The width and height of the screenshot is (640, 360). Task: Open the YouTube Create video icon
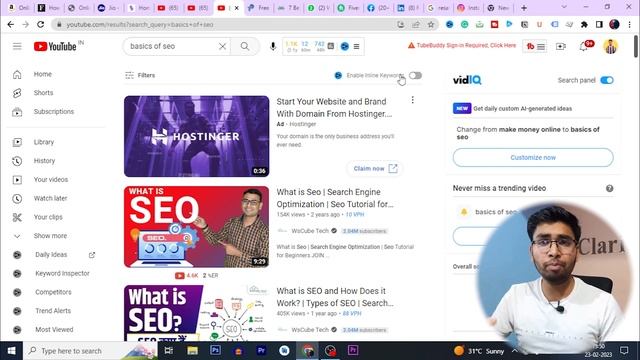click(561, 47)
